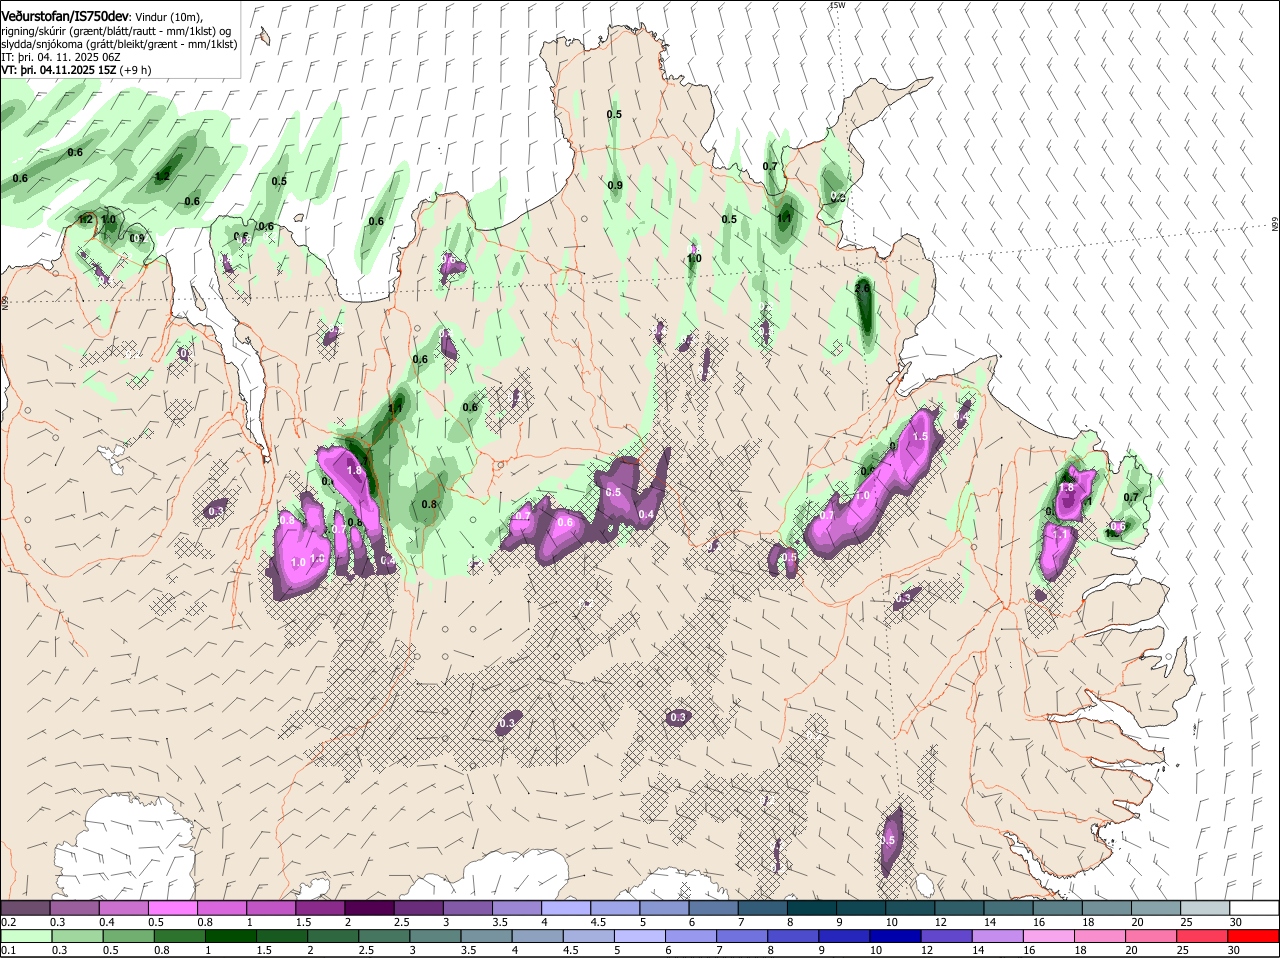Viewport: 1280px width, 958px height.
Task: Click the 2.6 value on the dark green rain cell
Action: click(864, 287)
